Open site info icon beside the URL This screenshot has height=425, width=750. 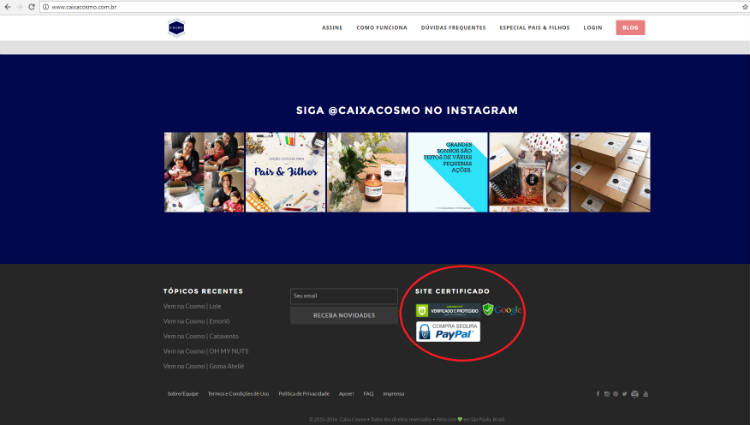[x=46, y=7]
